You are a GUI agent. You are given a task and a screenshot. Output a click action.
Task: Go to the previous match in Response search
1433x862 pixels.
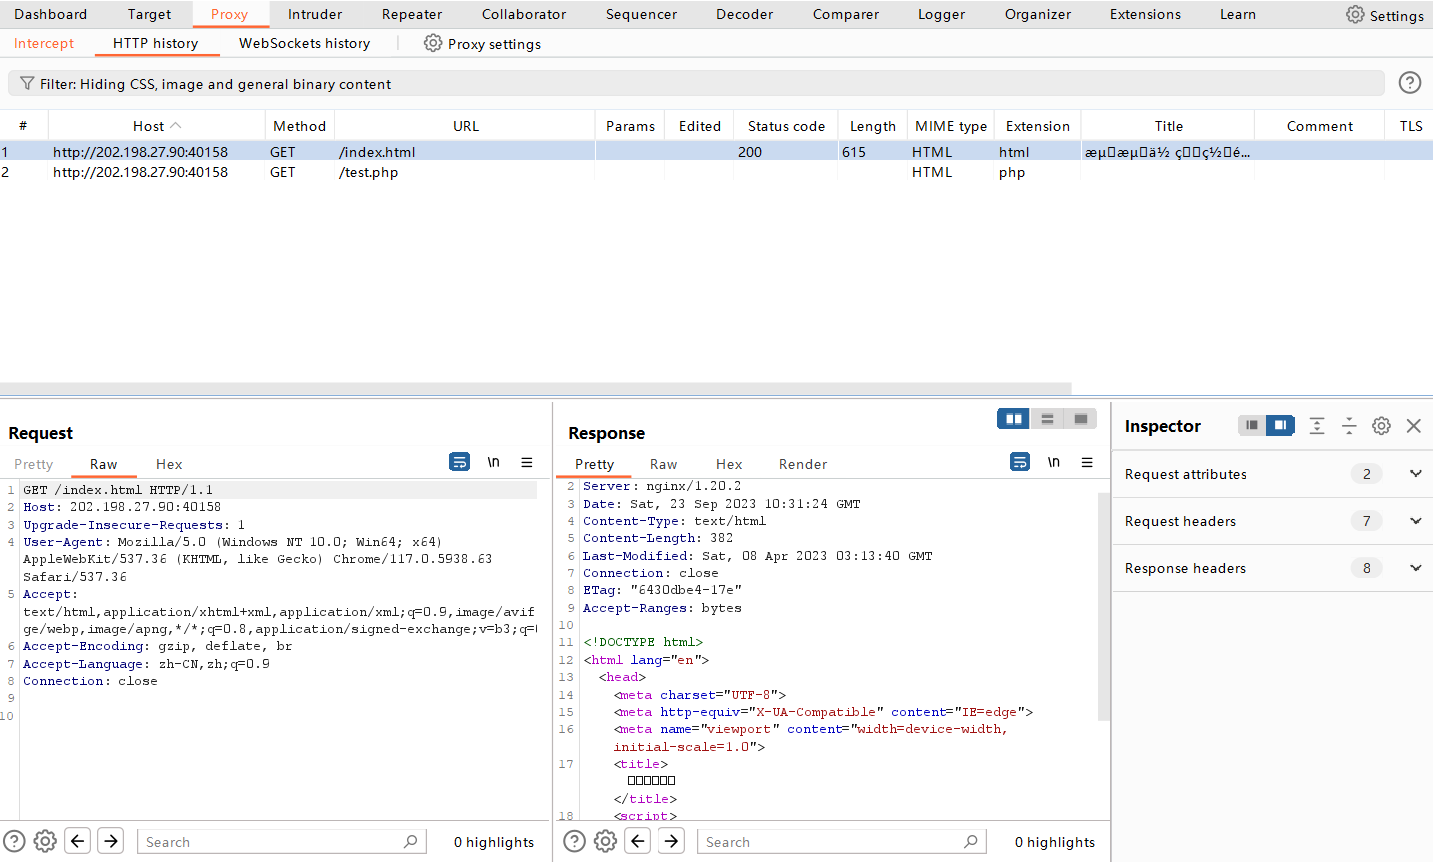click(x=638, y=841)
